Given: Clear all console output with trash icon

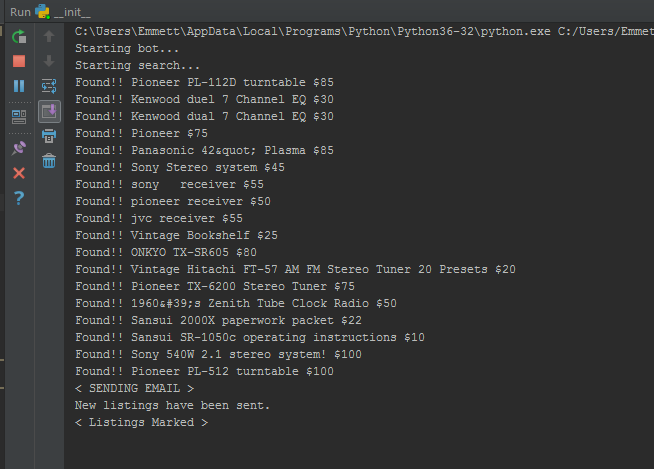Looking at the screenshot, I should point(49,160).
